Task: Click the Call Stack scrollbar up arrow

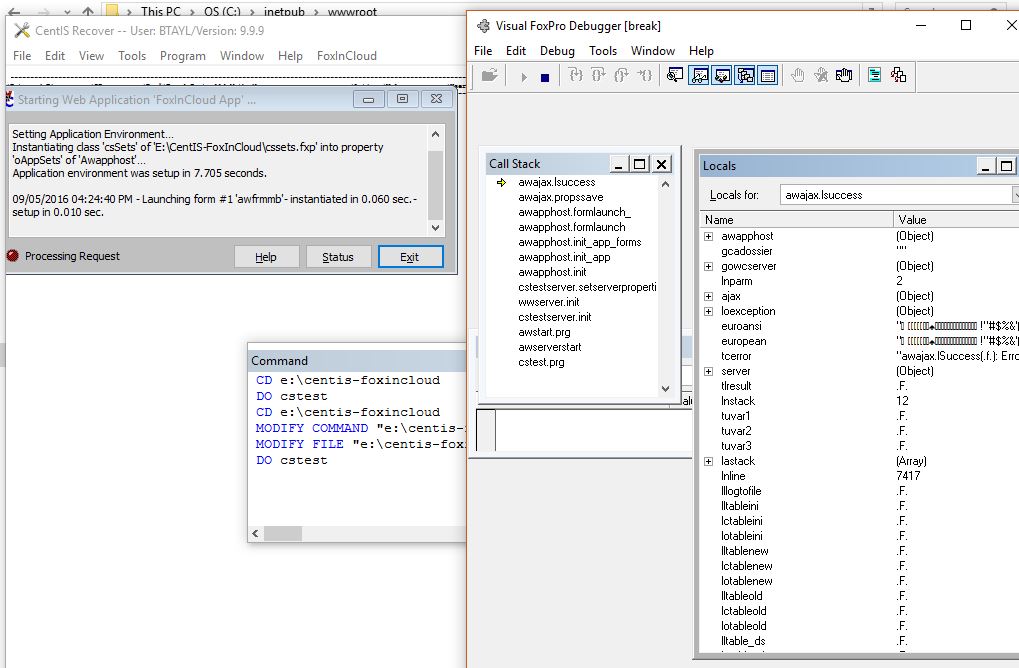Action: 665,184
